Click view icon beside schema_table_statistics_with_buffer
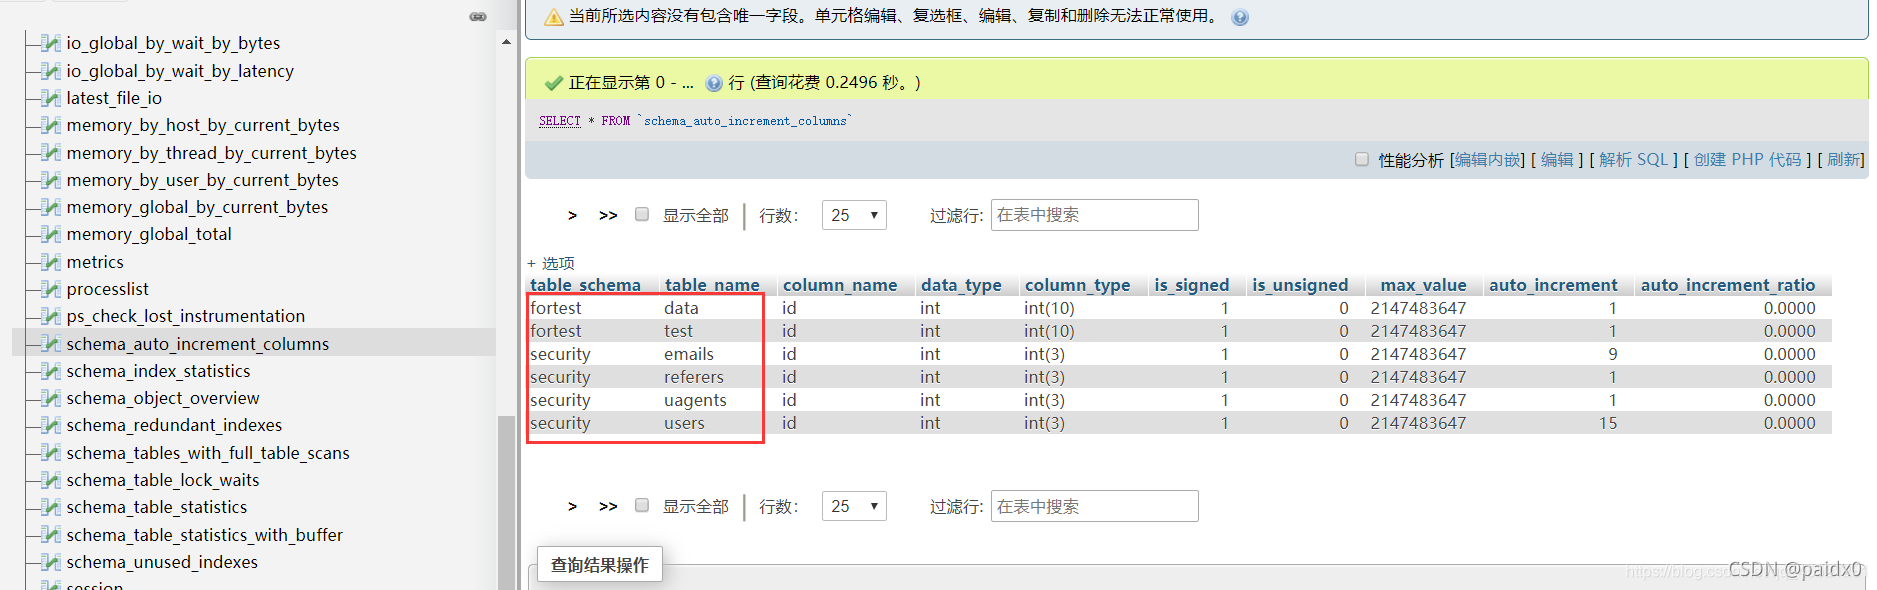Screen dimensions: 1877x590 pos(51,535)
